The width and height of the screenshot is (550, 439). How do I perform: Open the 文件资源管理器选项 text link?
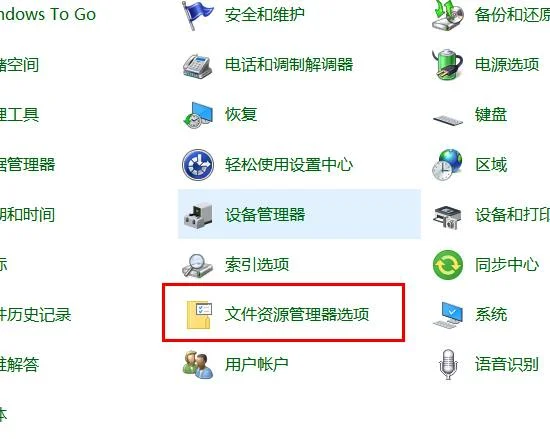(x=297, y=314)
